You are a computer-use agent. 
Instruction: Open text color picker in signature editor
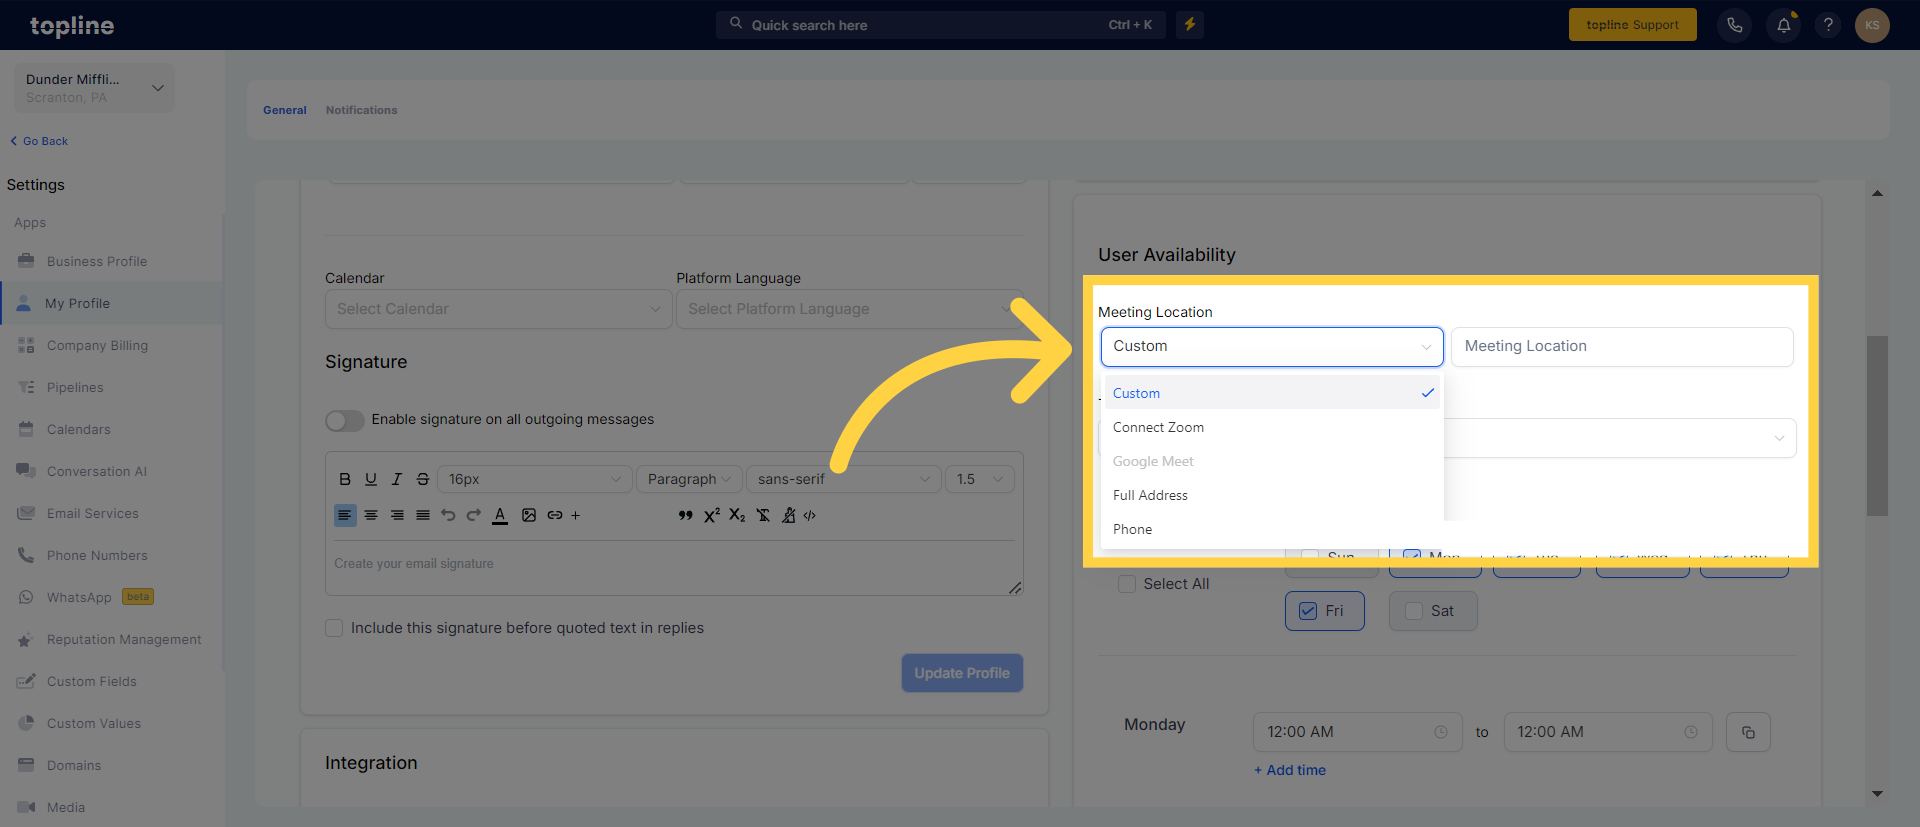pos(500,515)
